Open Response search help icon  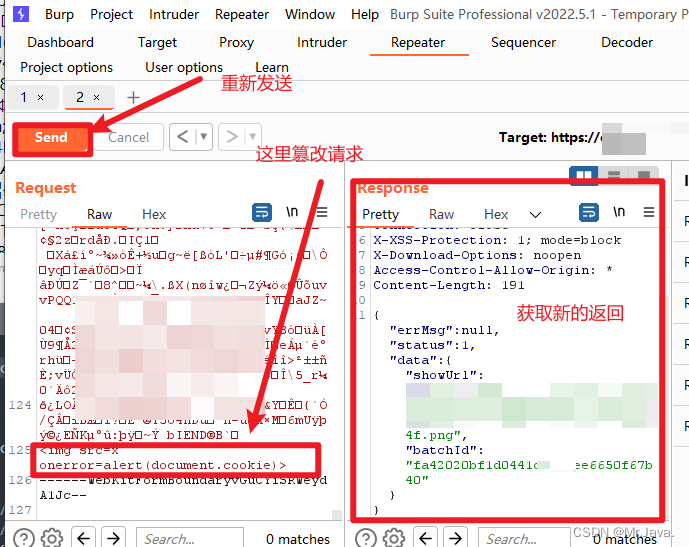(366, 539)
